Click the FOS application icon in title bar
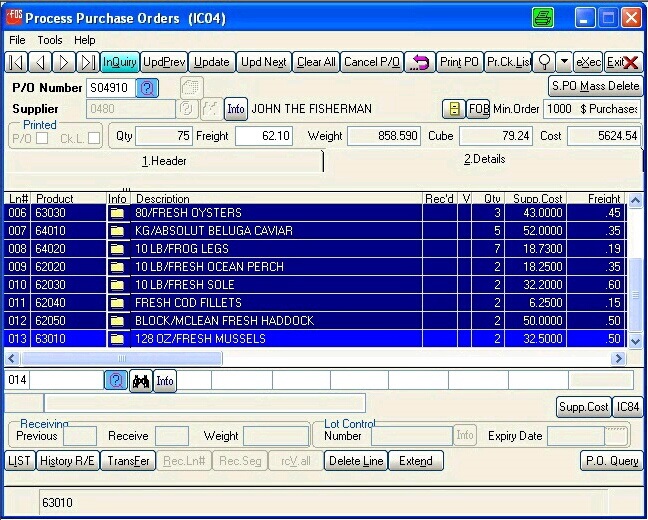 click(14, 17)
